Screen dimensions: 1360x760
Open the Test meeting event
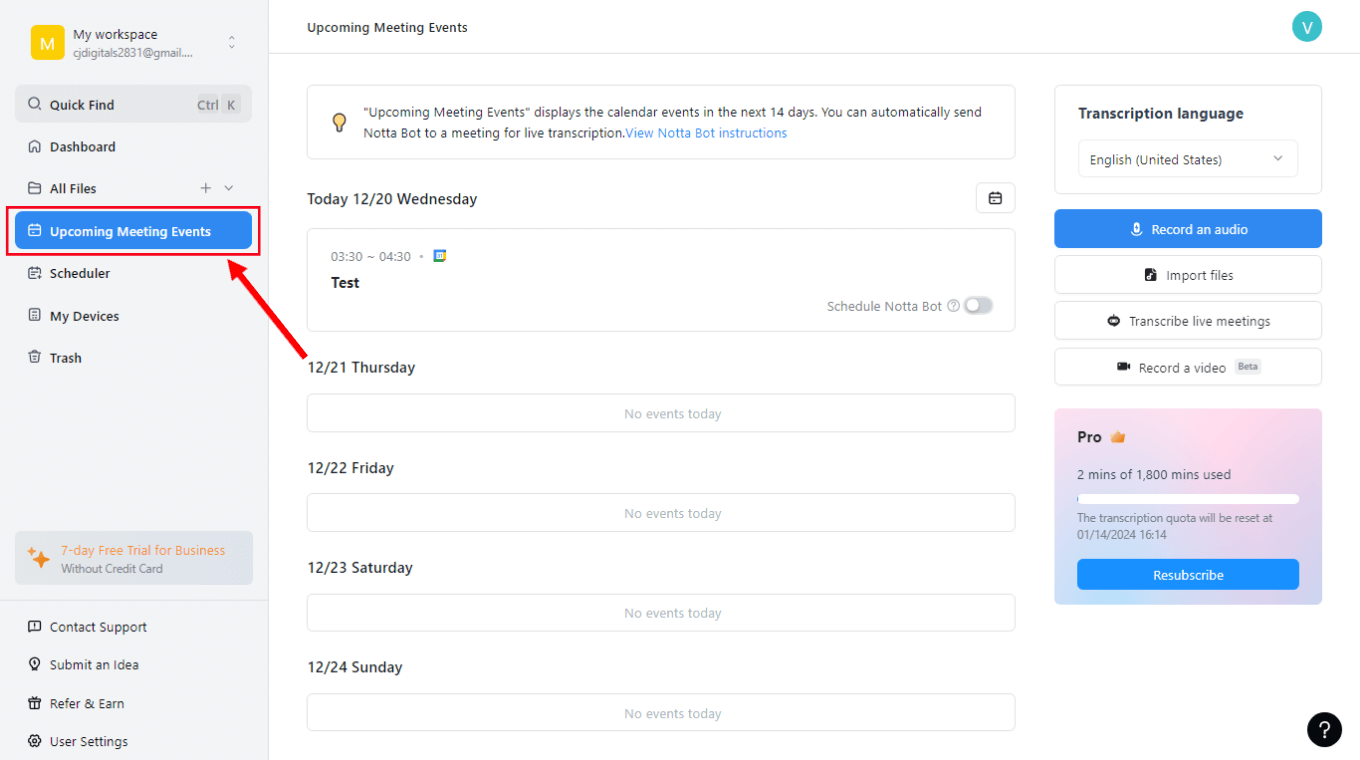(x=661, y=280)
